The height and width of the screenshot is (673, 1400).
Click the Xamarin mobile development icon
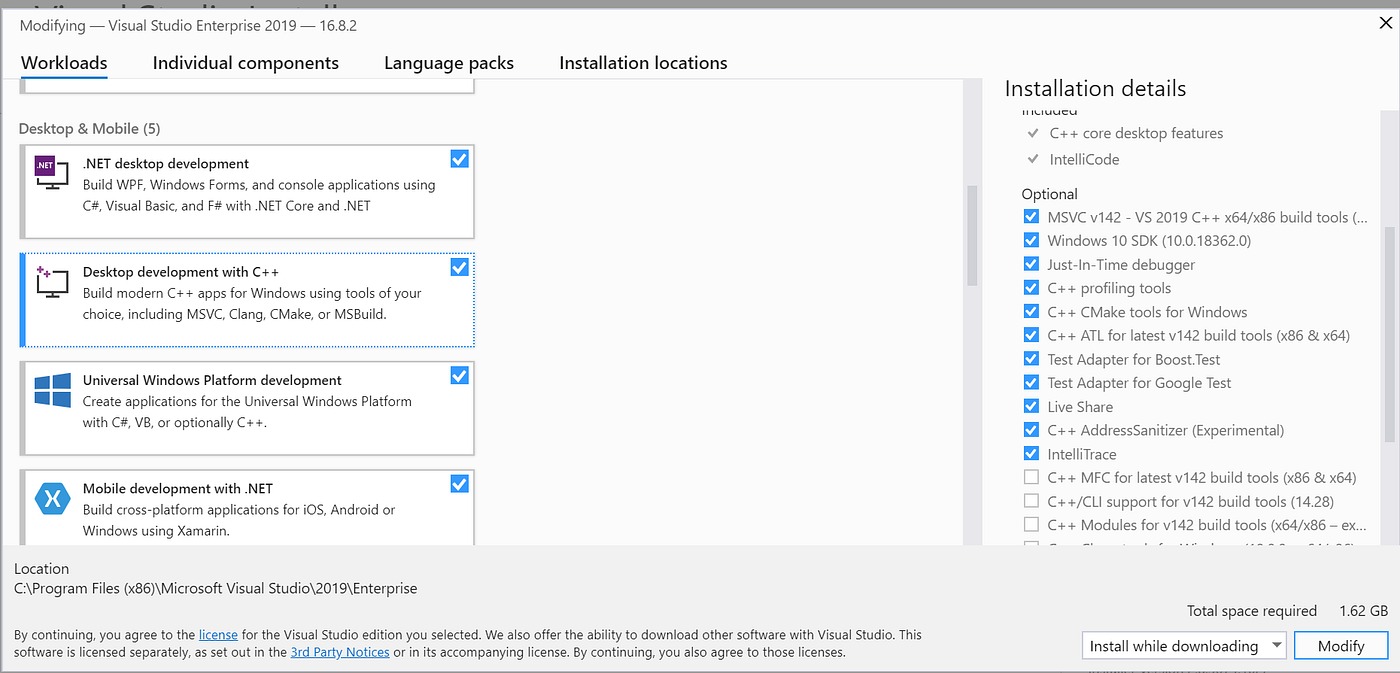[x=52, y=498]
